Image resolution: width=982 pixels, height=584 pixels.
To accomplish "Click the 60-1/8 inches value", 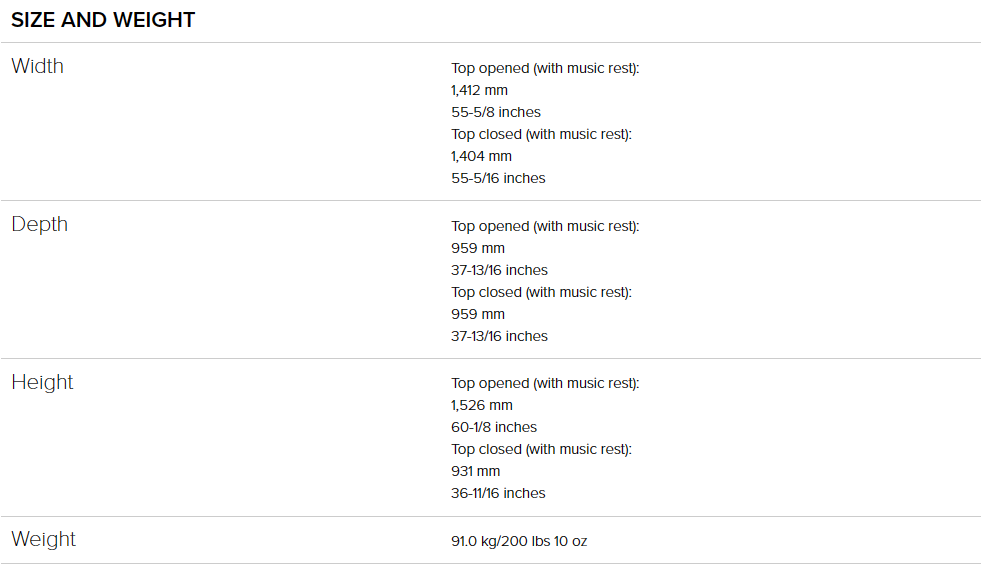I will click(494, 427).
